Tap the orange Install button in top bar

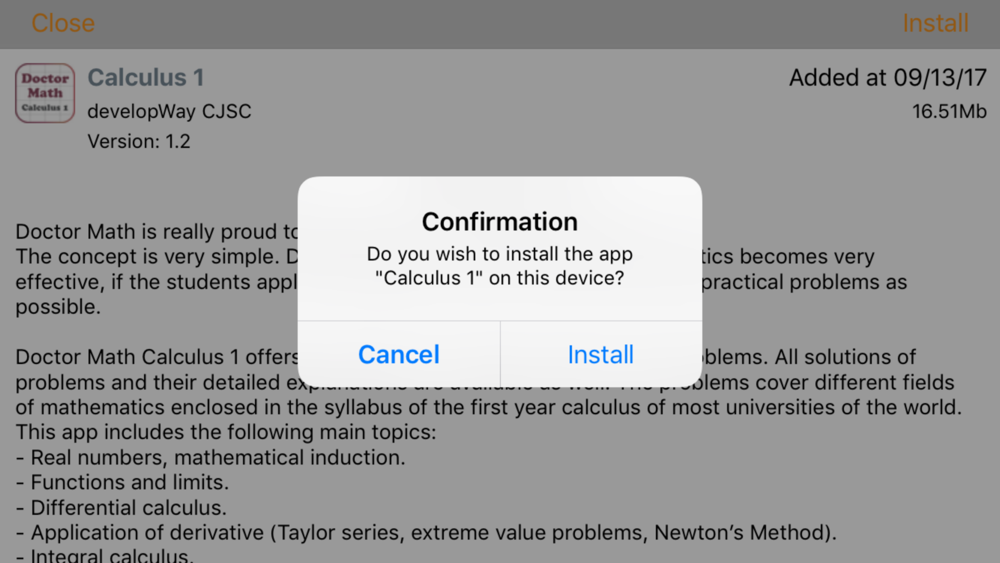[935, 24]
